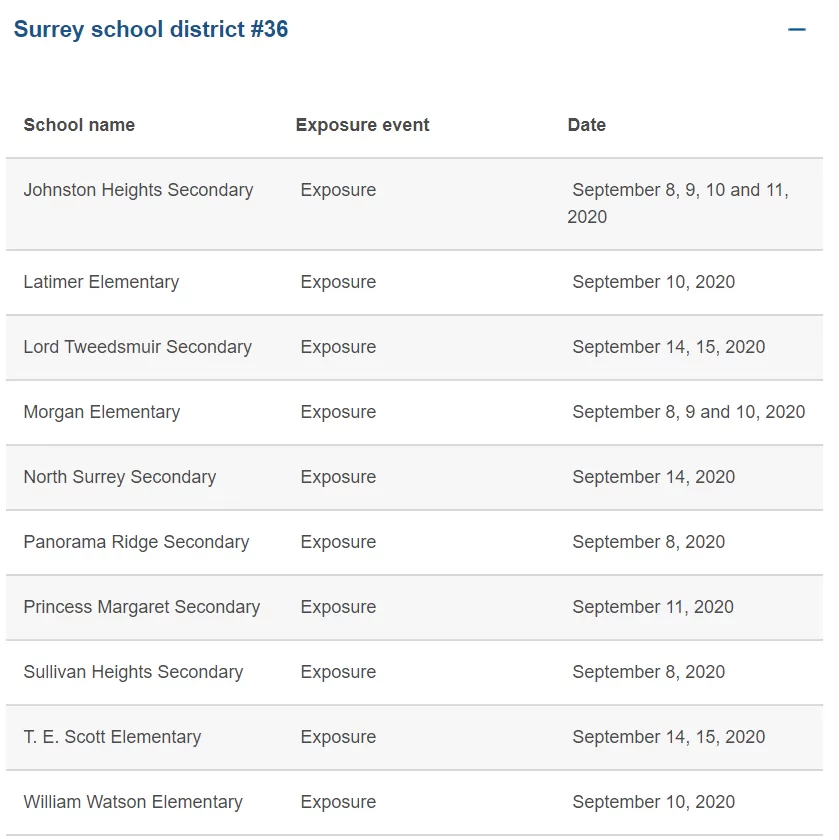Image resolution: width=839 pixels, height=840 pixels.
Task: Click the Exposure event column header
Action: 362,125
